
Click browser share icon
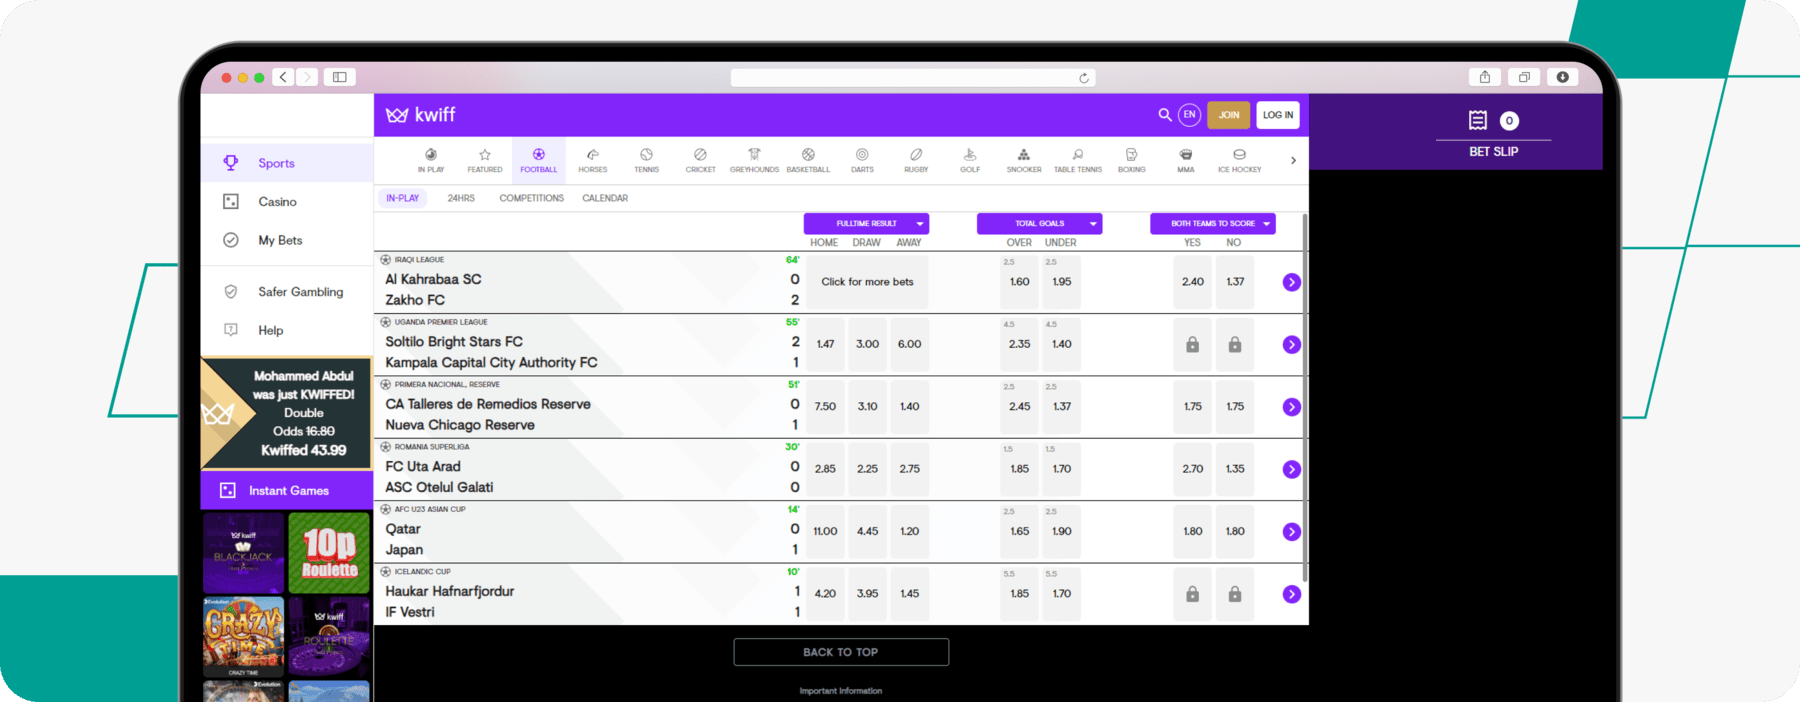(1485, 77)
